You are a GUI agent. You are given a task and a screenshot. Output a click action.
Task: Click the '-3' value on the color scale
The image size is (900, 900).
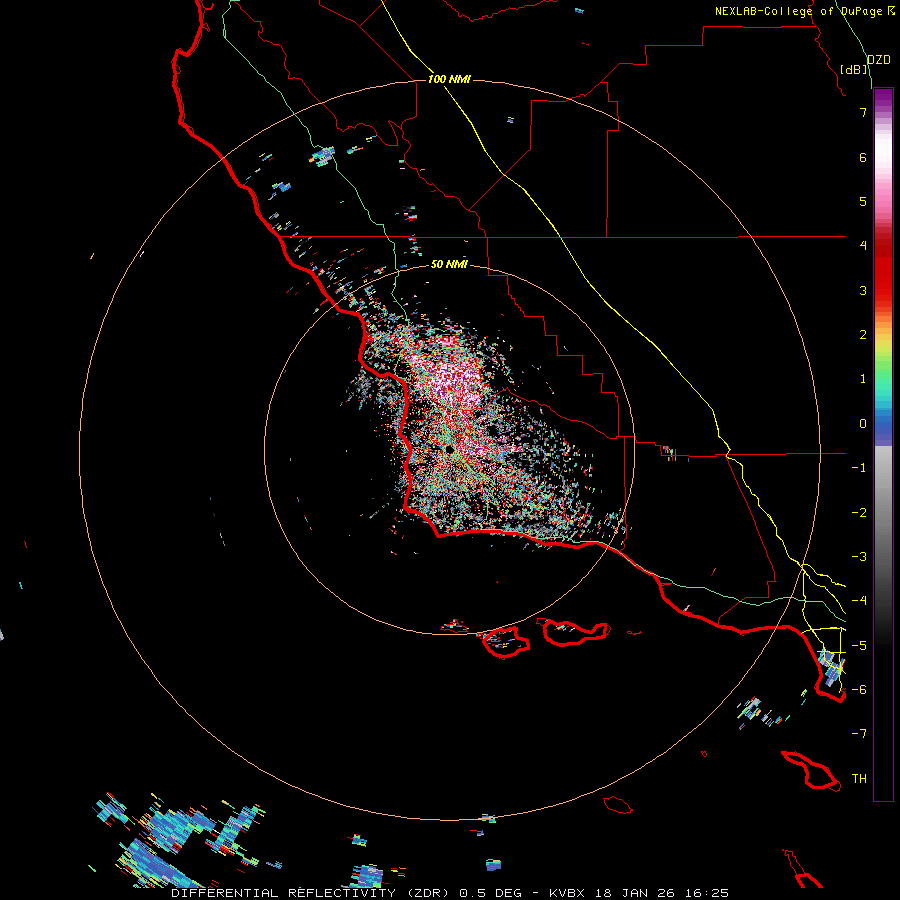(859, 557)
